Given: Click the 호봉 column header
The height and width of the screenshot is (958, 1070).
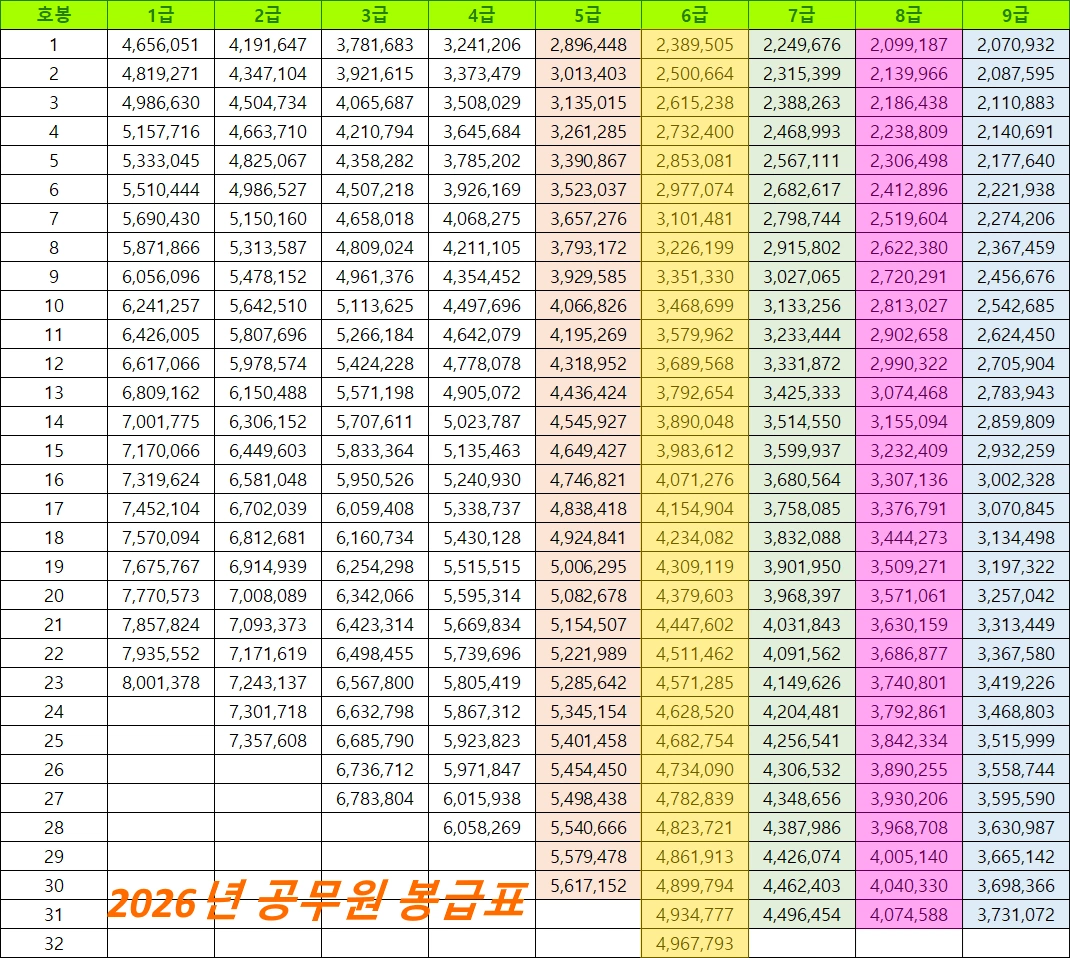Looking at the screenshot, I should (x=54, y=14).
